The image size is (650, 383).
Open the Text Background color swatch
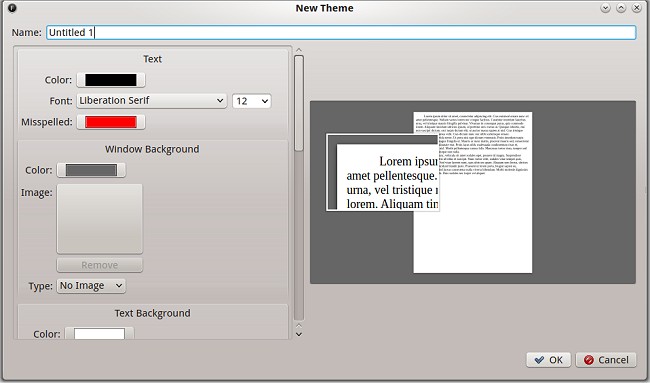[x=99, y=333]
